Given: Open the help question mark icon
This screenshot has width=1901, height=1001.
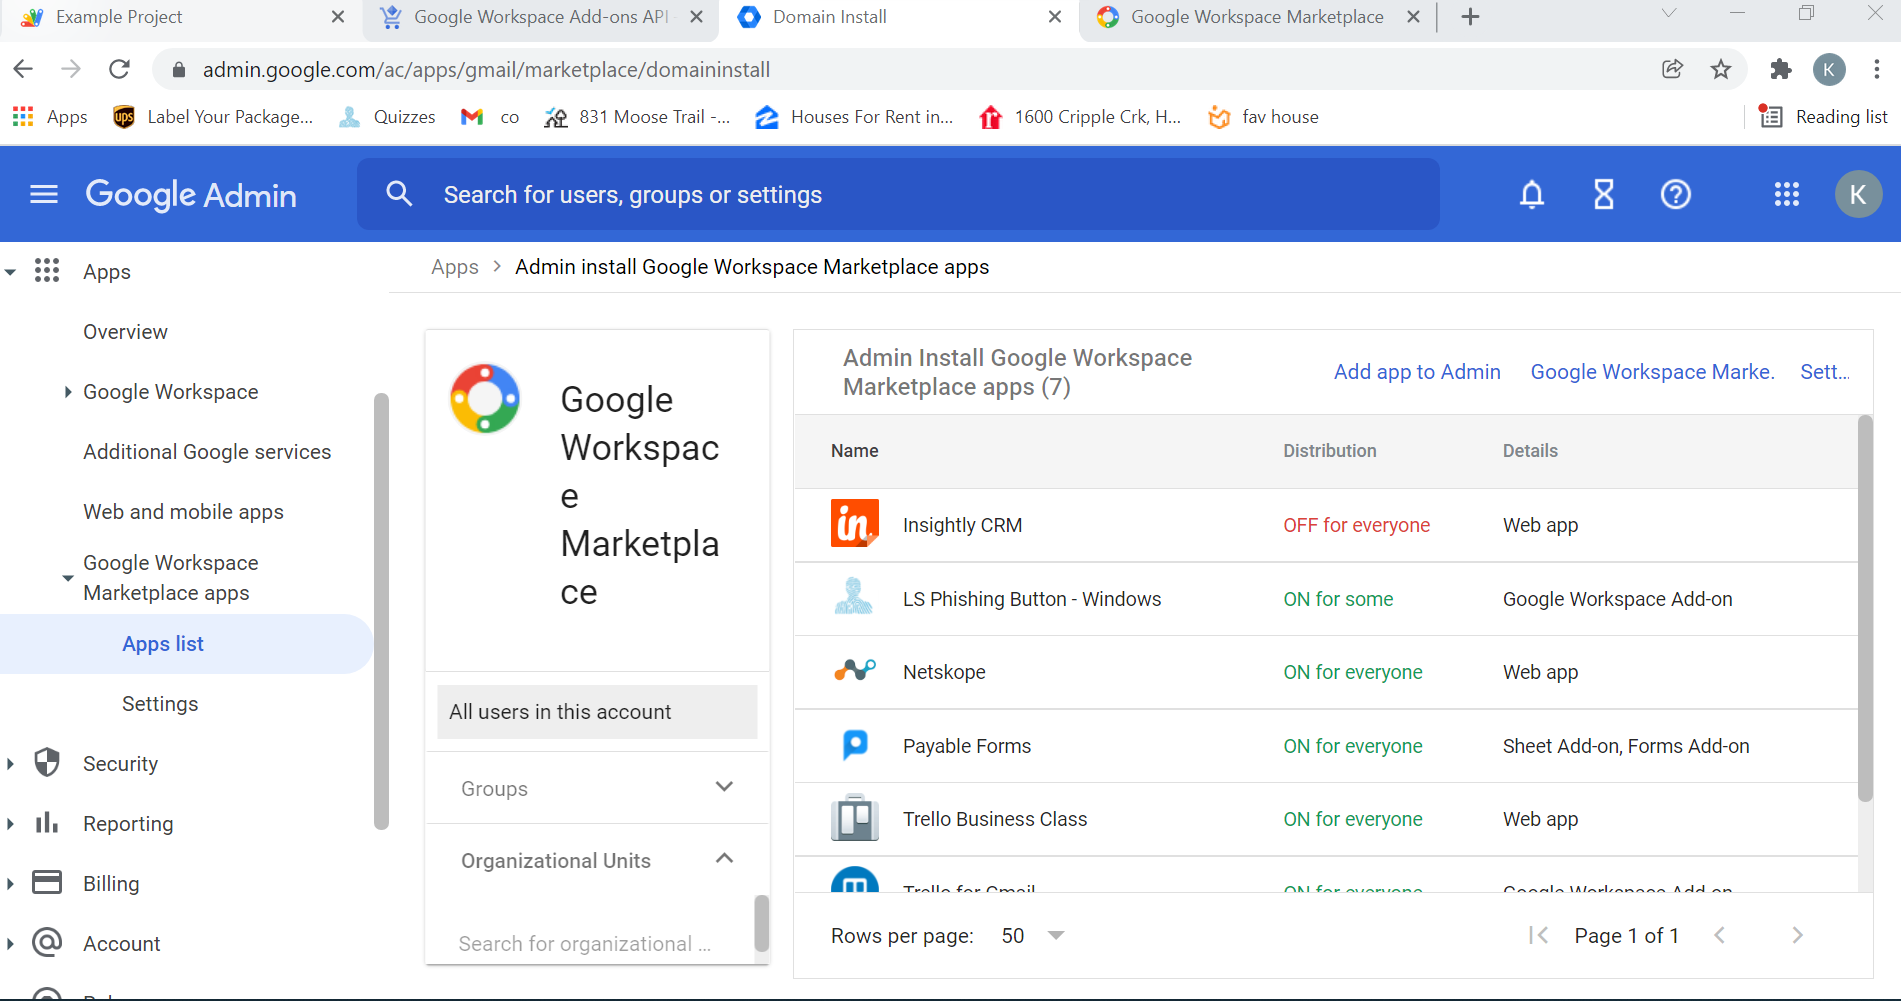Looking at the screenshot, I should tap(1676, 194).
